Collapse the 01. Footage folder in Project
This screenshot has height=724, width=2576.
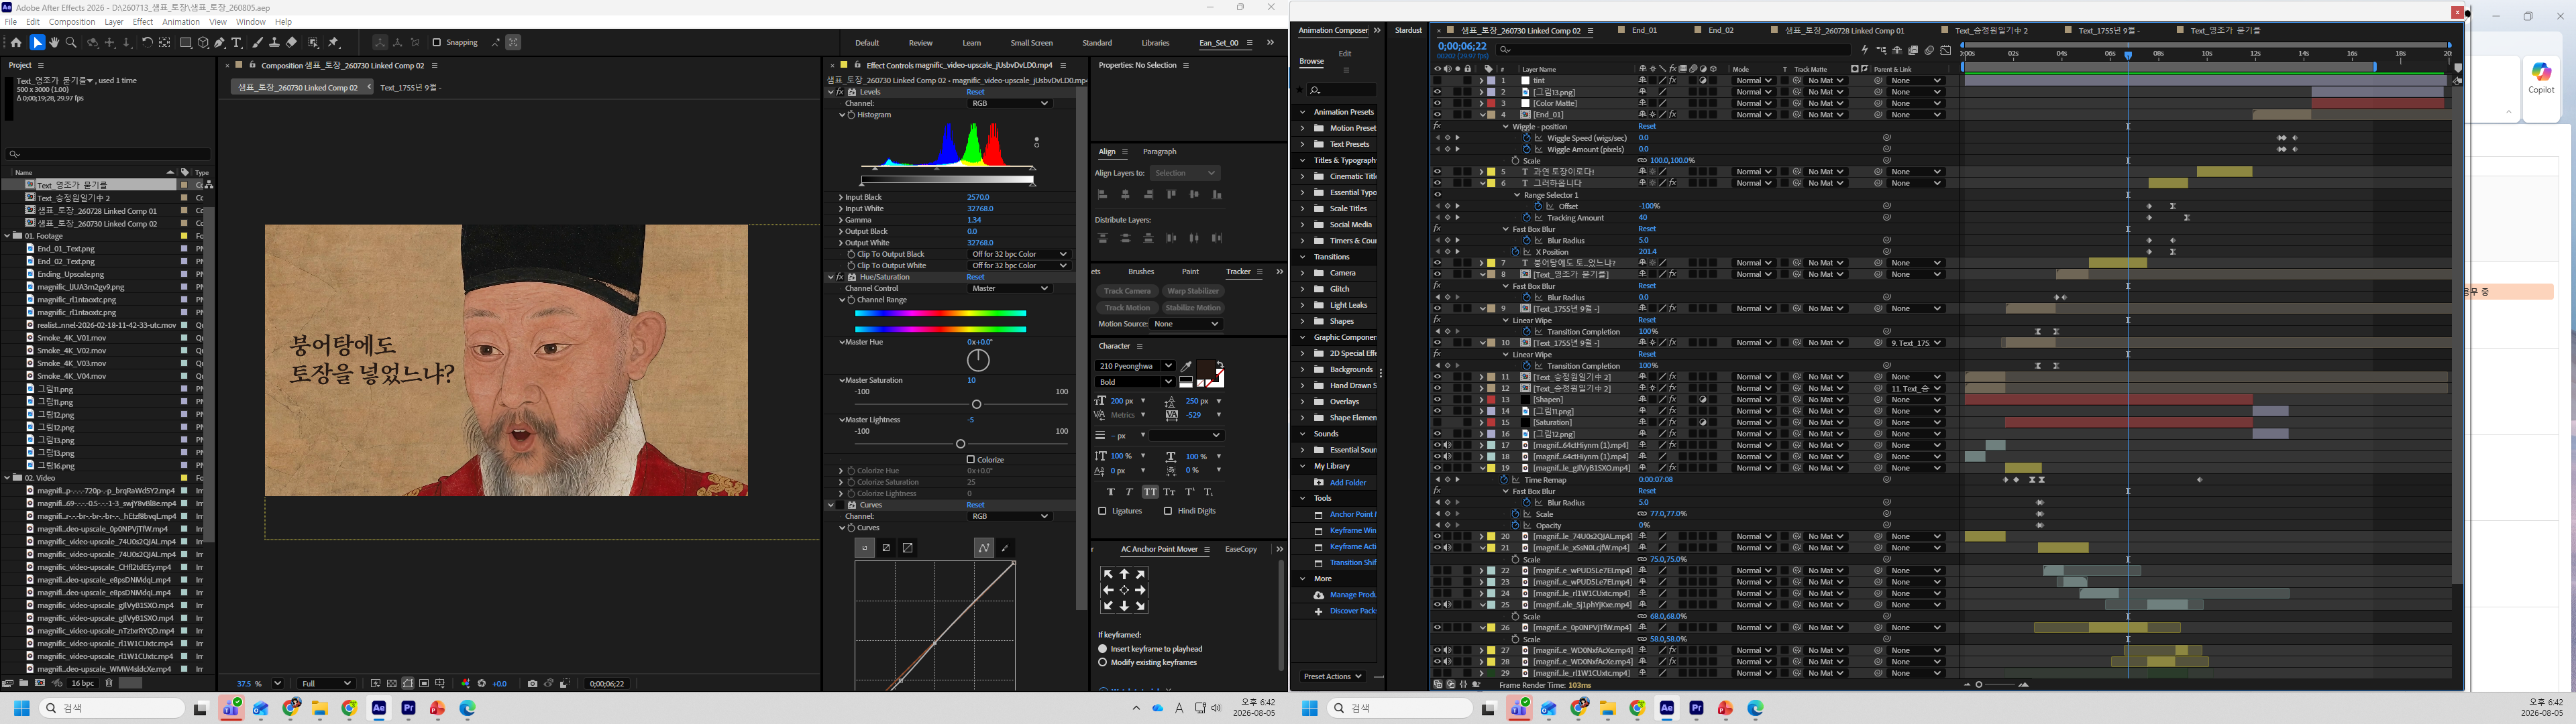(8, 236)
